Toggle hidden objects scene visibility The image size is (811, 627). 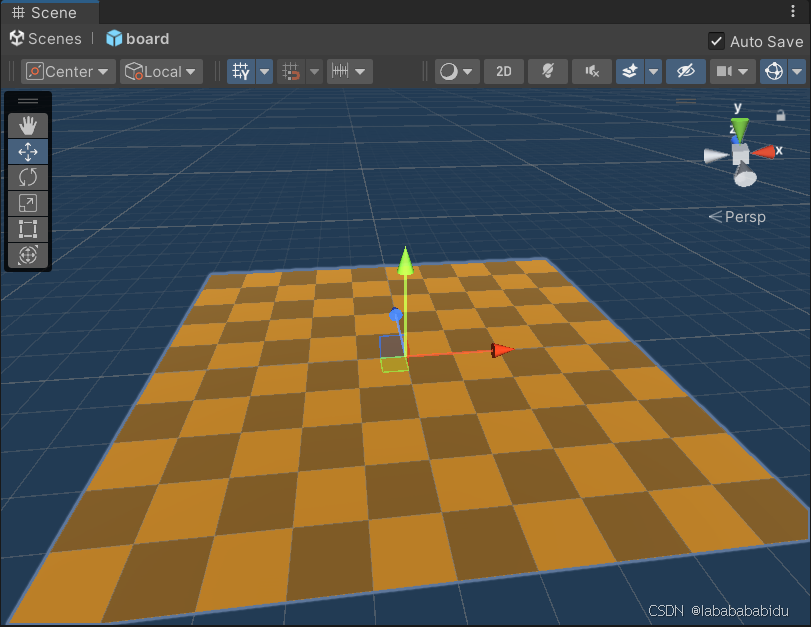686,71
